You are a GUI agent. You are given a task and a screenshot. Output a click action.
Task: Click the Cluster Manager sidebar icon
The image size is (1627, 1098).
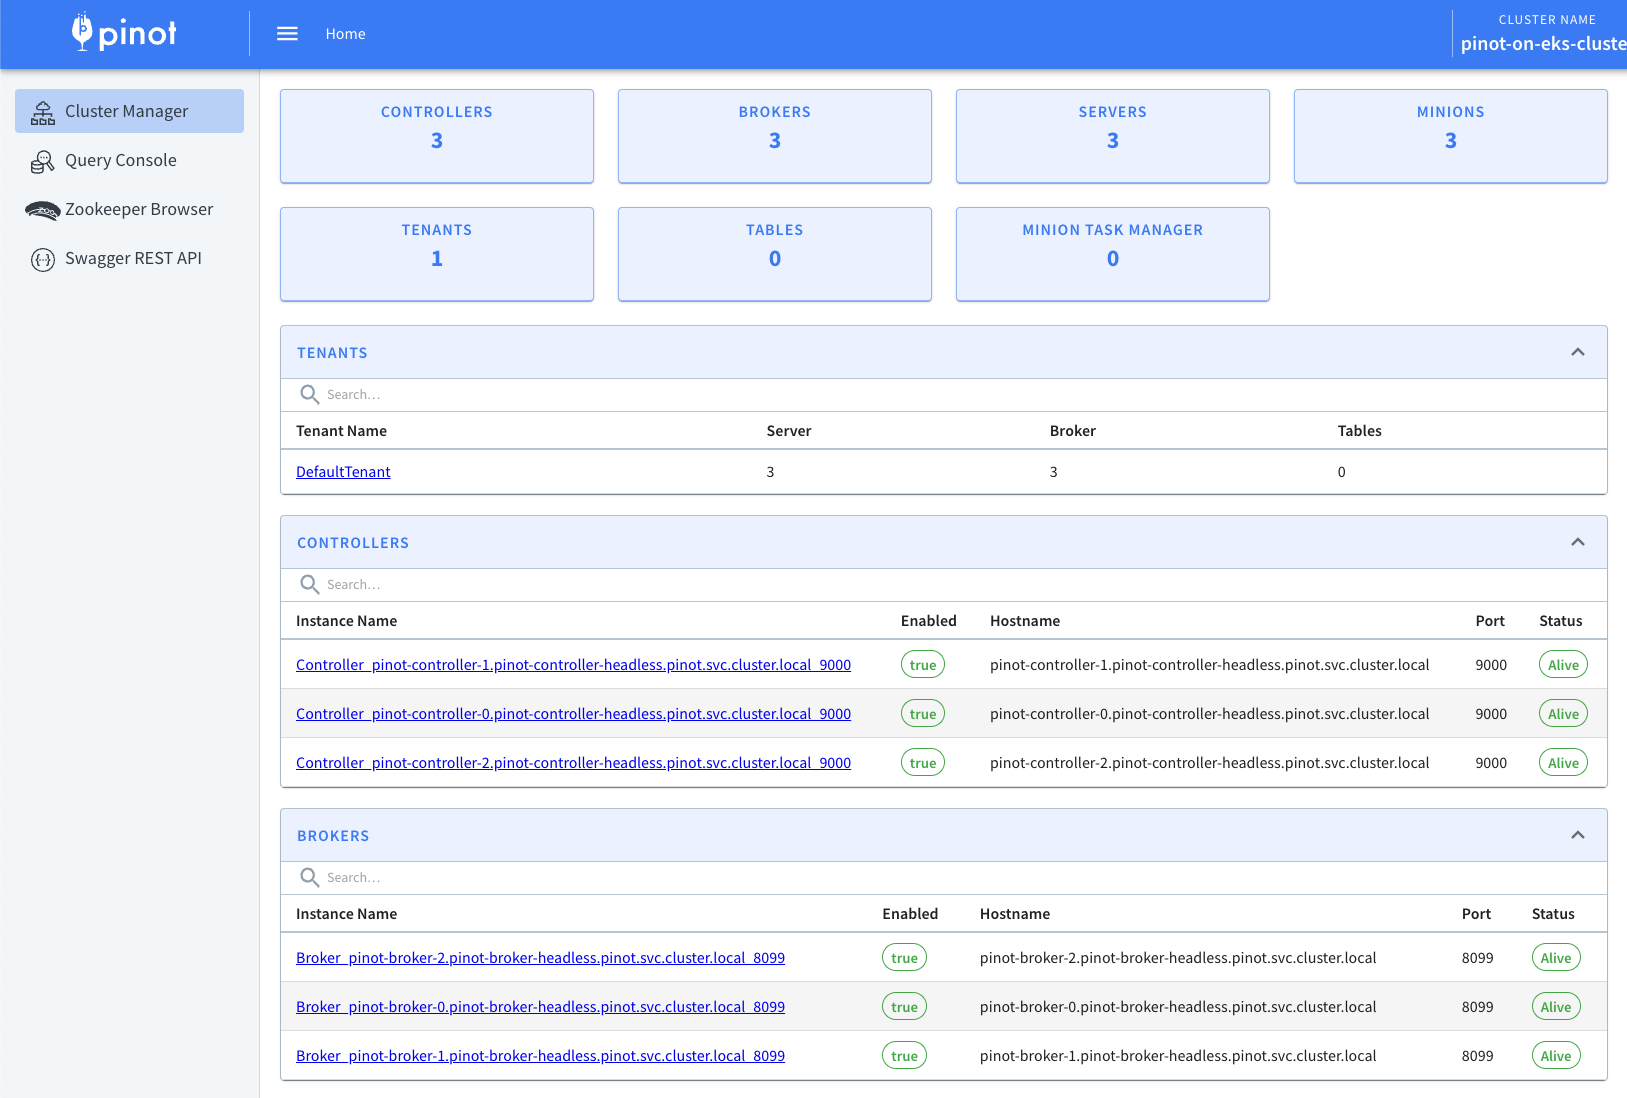pyautogui.click(x=43, y=112)
